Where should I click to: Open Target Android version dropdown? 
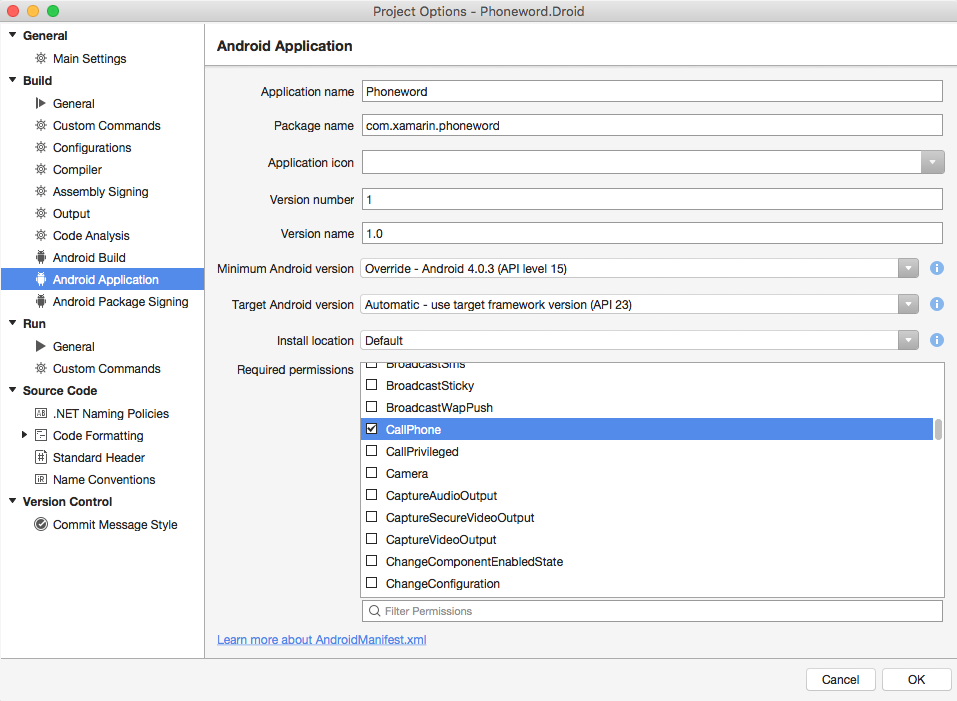click(908, 304)
